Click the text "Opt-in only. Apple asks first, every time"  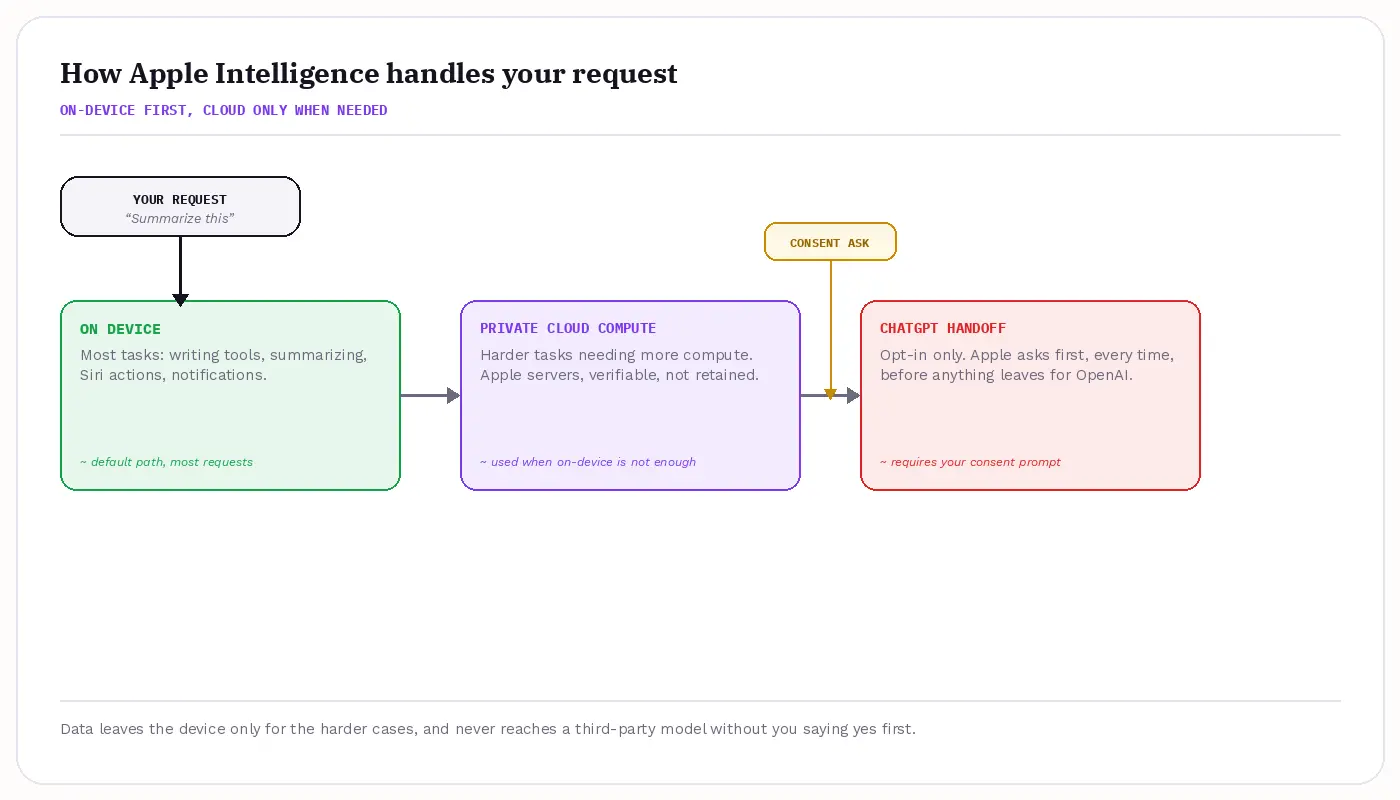(1025, 355)
